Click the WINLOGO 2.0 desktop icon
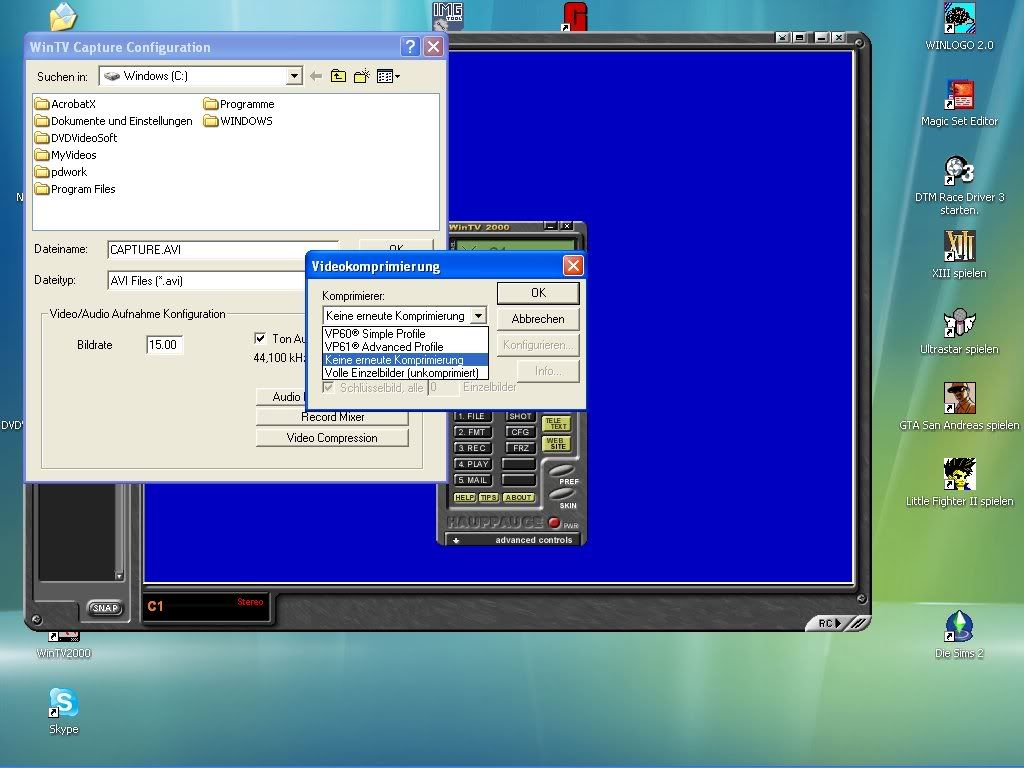 pos(959,27)
